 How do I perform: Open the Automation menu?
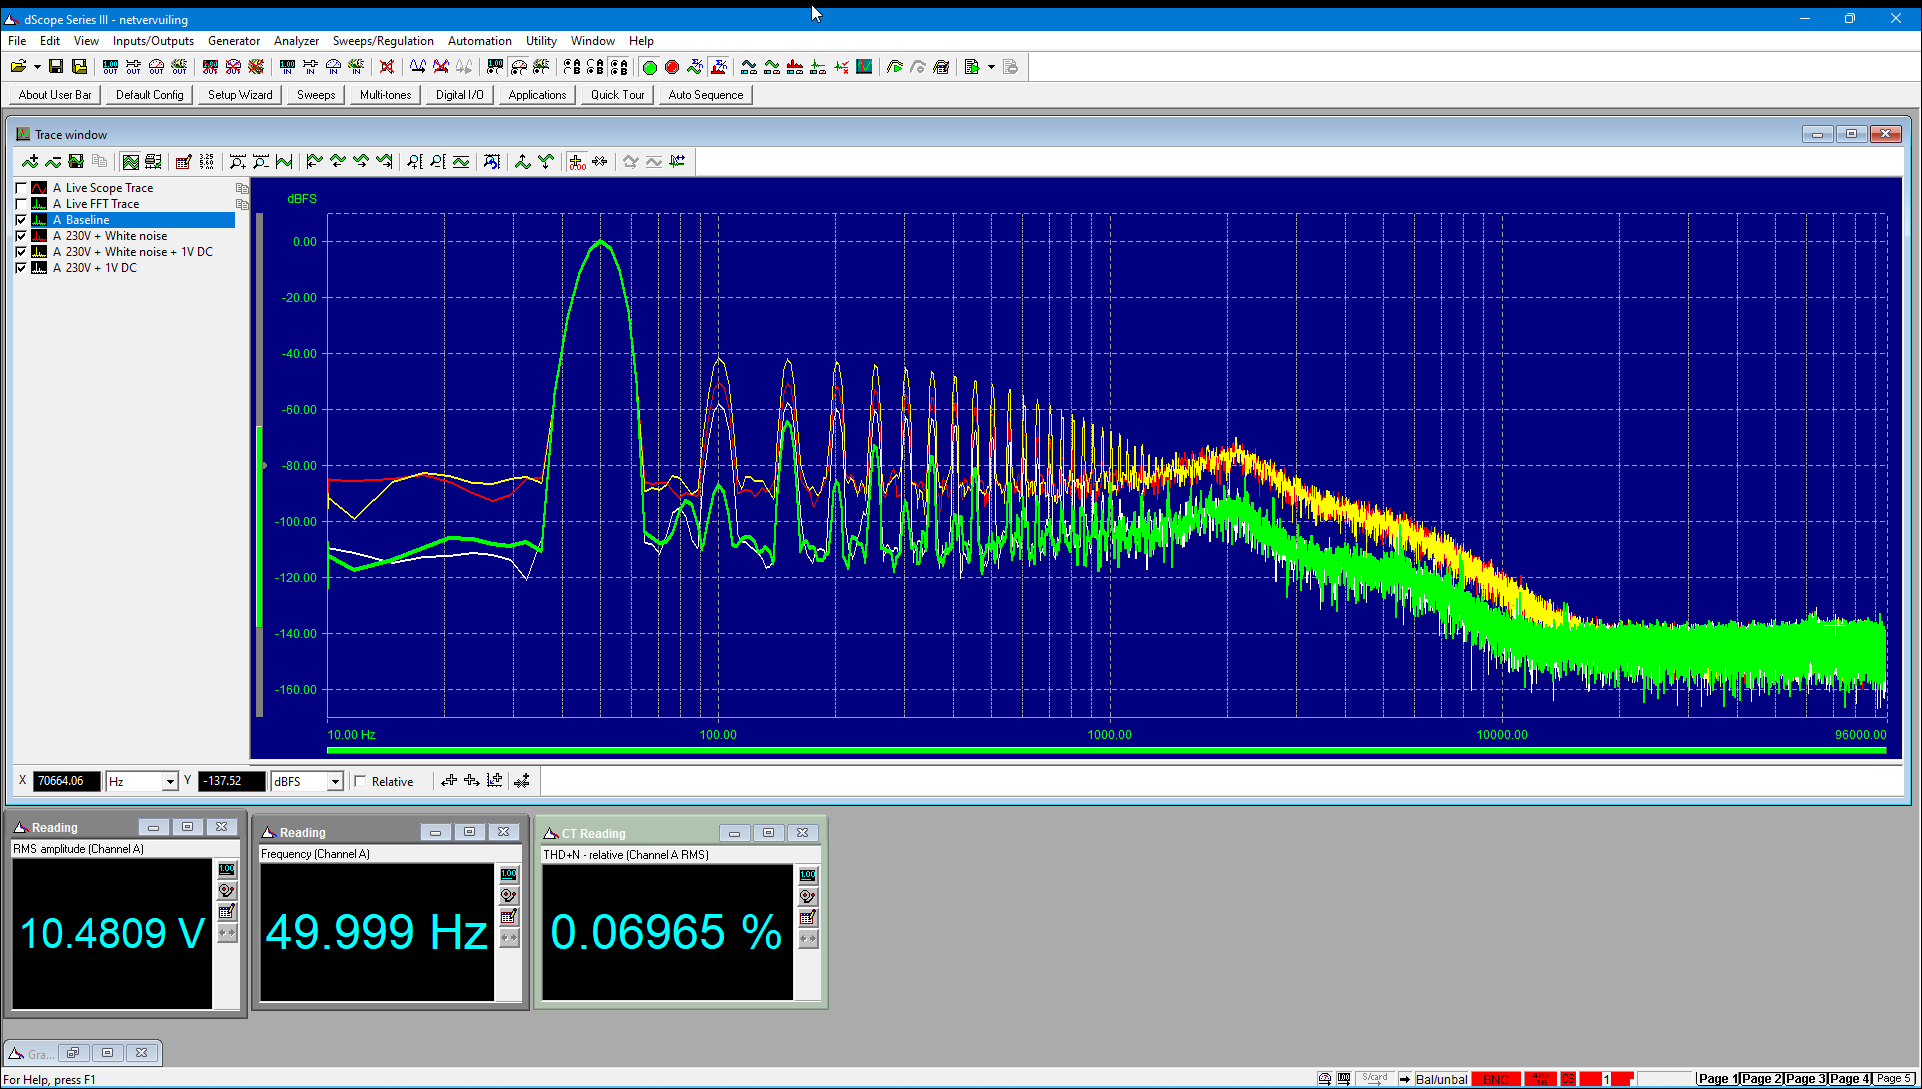(x=479, y=41)
